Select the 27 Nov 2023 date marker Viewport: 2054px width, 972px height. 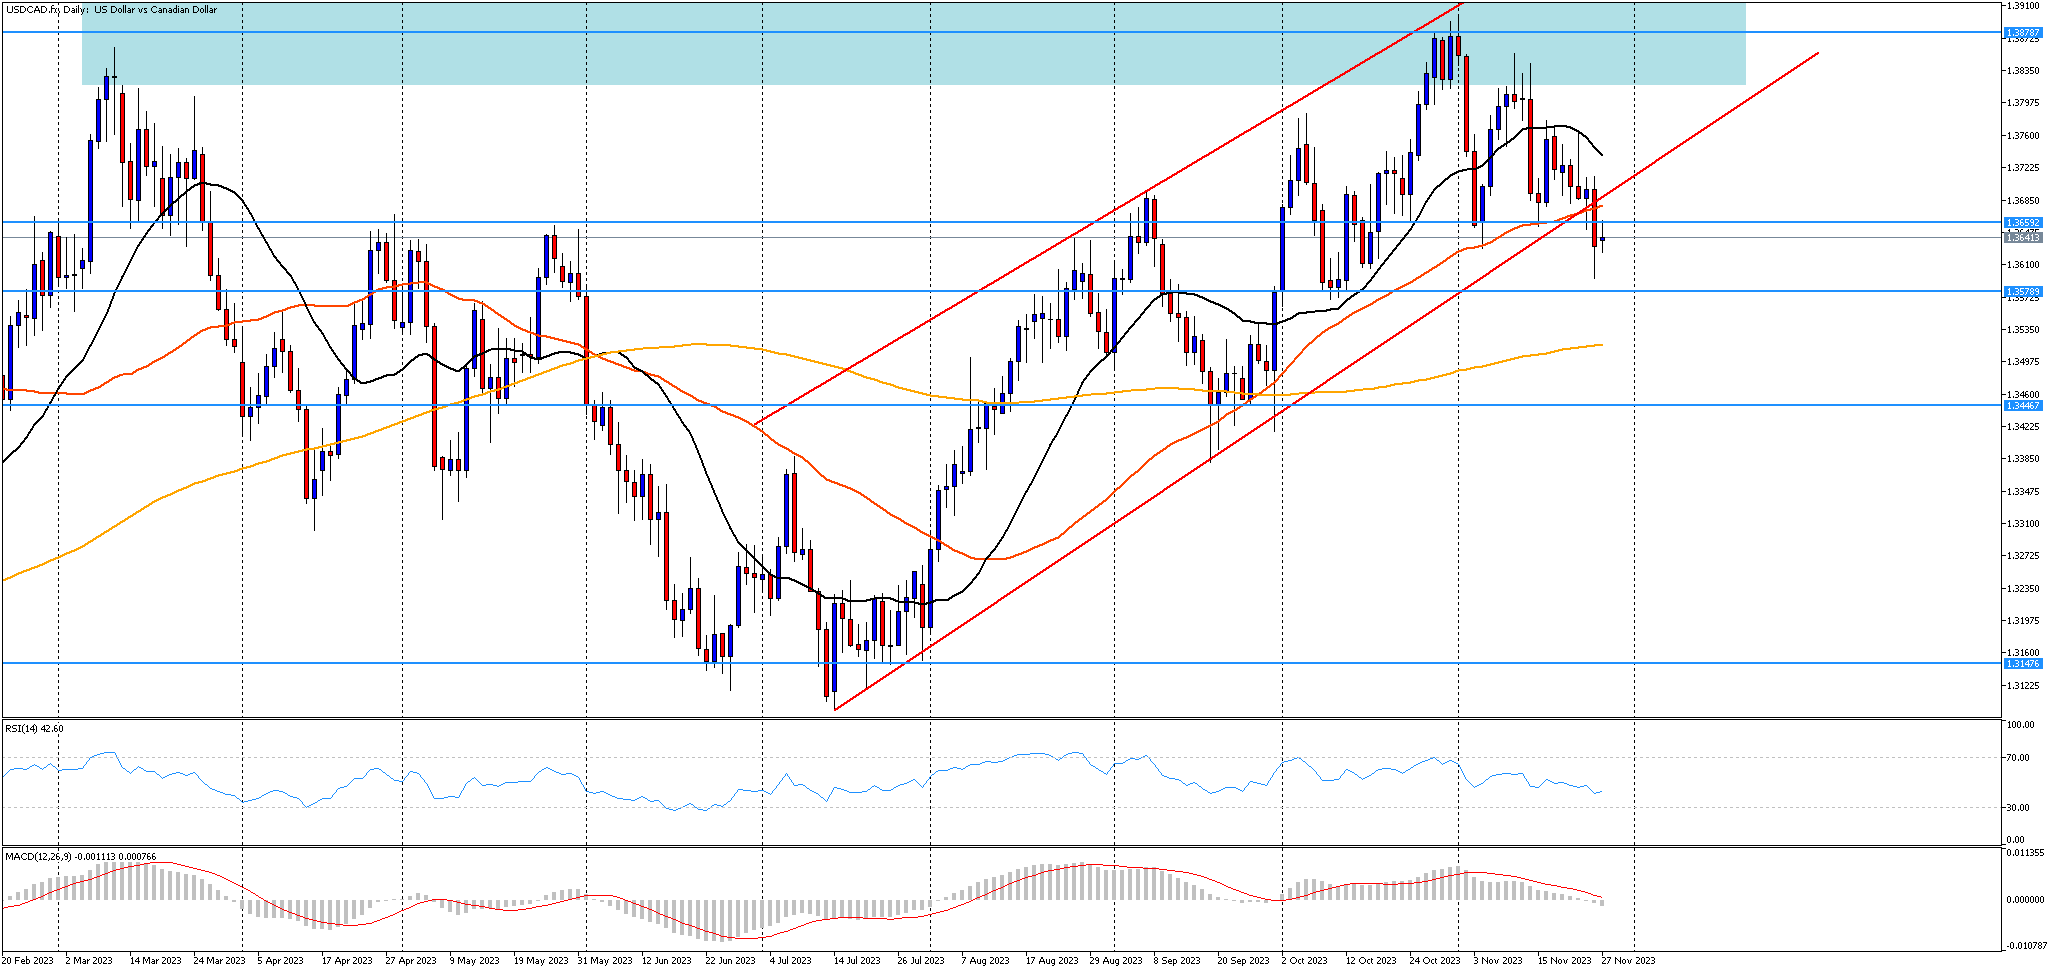click(1630, 961)
